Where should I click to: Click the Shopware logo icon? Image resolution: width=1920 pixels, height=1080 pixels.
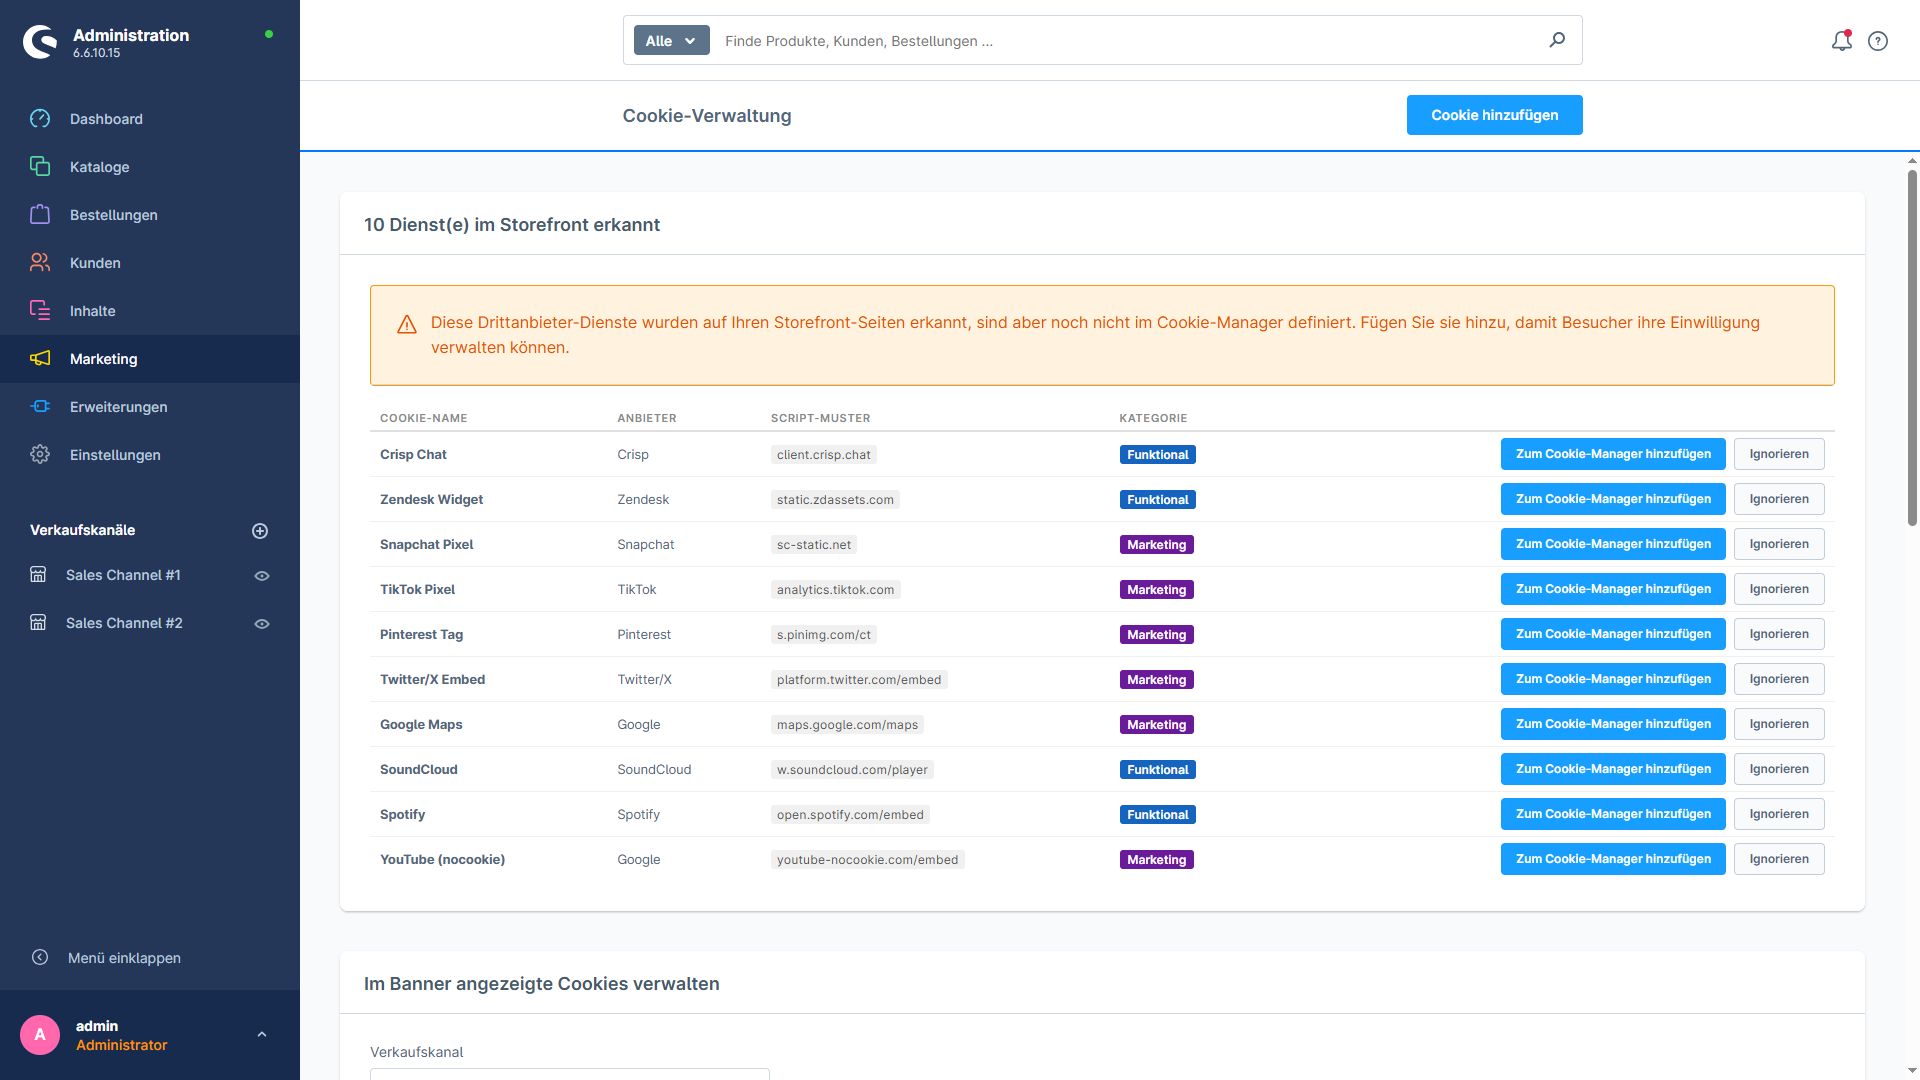pyautogui.click(x=40, y=42)
